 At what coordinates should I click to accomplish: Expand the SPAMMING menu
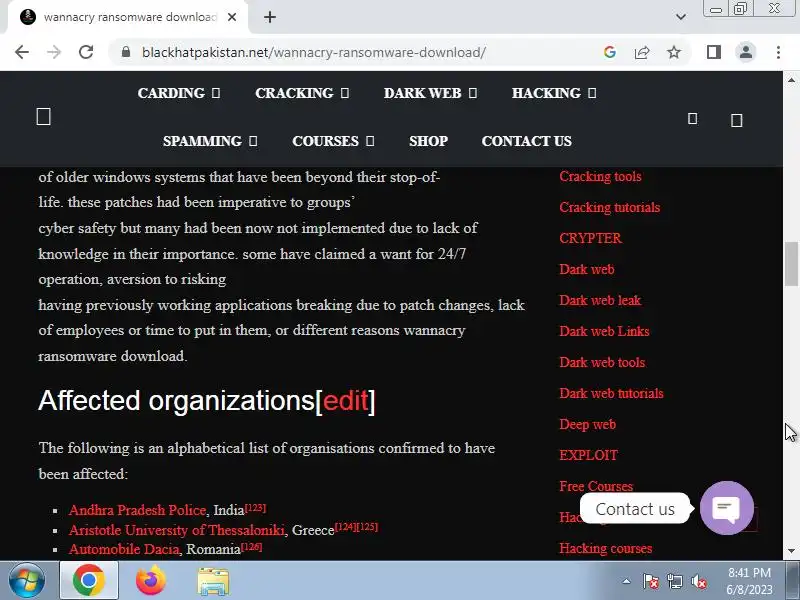(210, 141)
